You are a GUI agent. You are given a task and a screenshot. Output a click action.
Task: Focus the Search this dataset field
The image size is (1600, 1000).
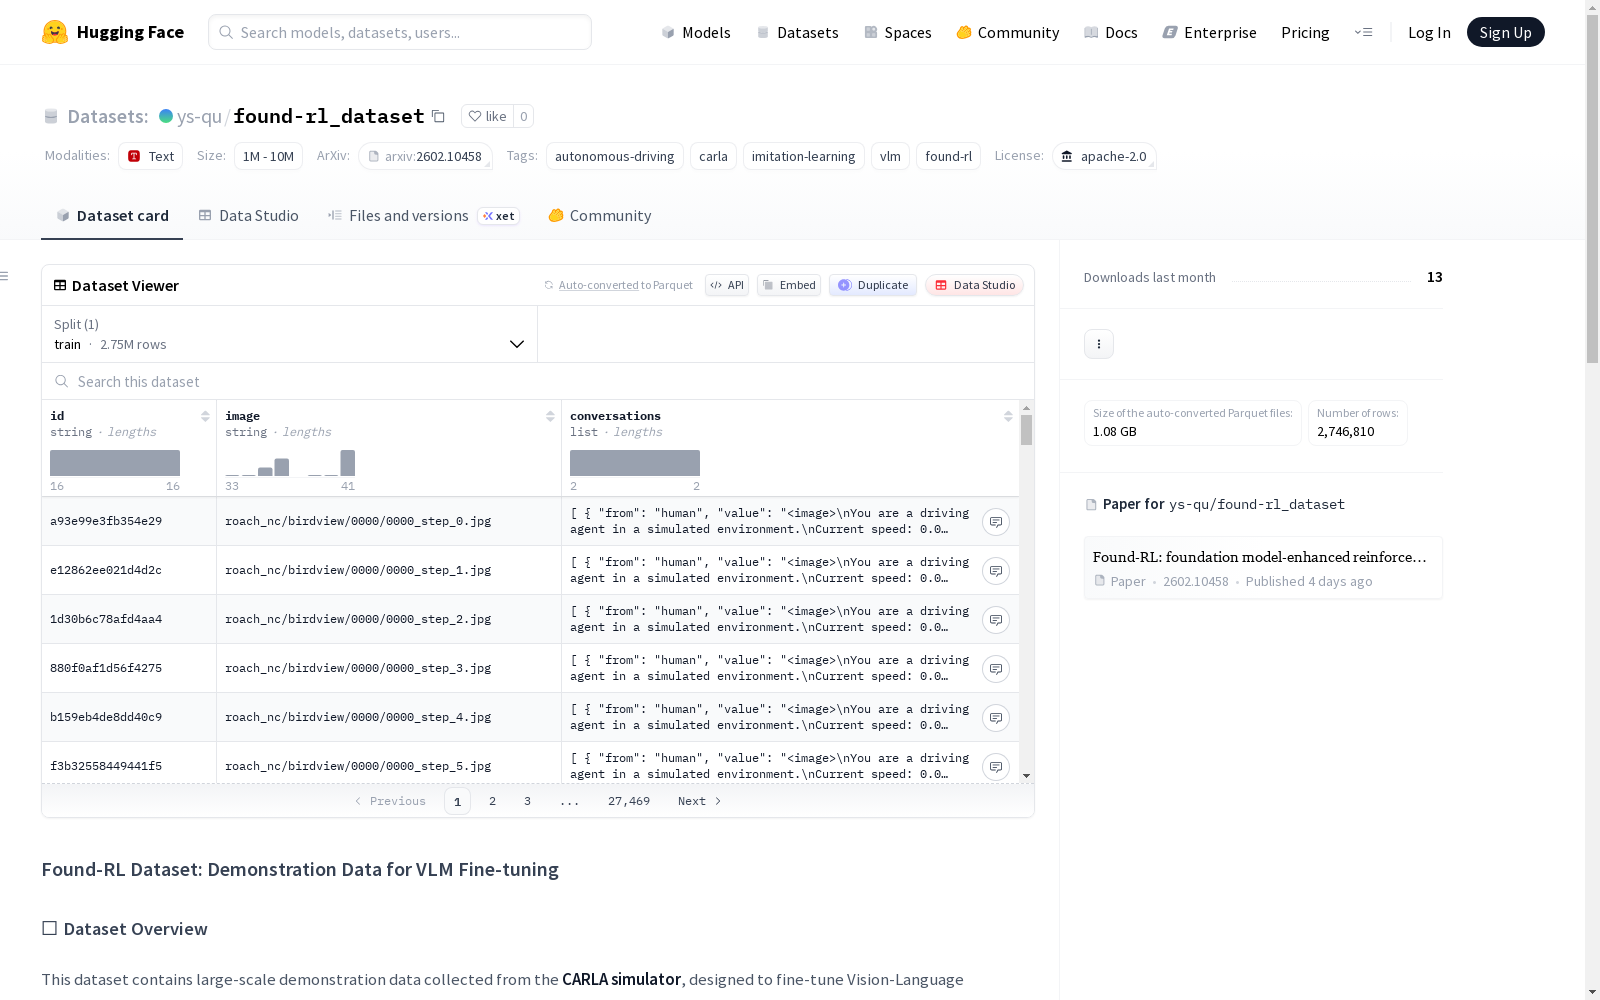pos(538,382)
